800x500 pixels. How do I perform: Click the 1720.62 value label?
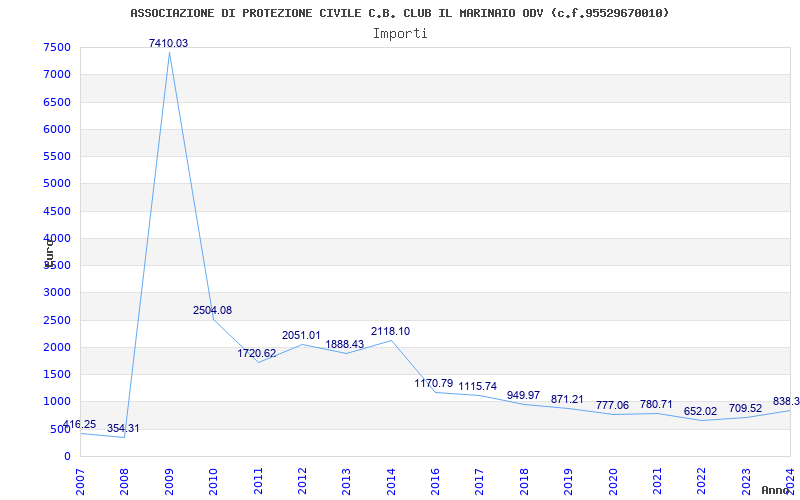click(257, 353)
